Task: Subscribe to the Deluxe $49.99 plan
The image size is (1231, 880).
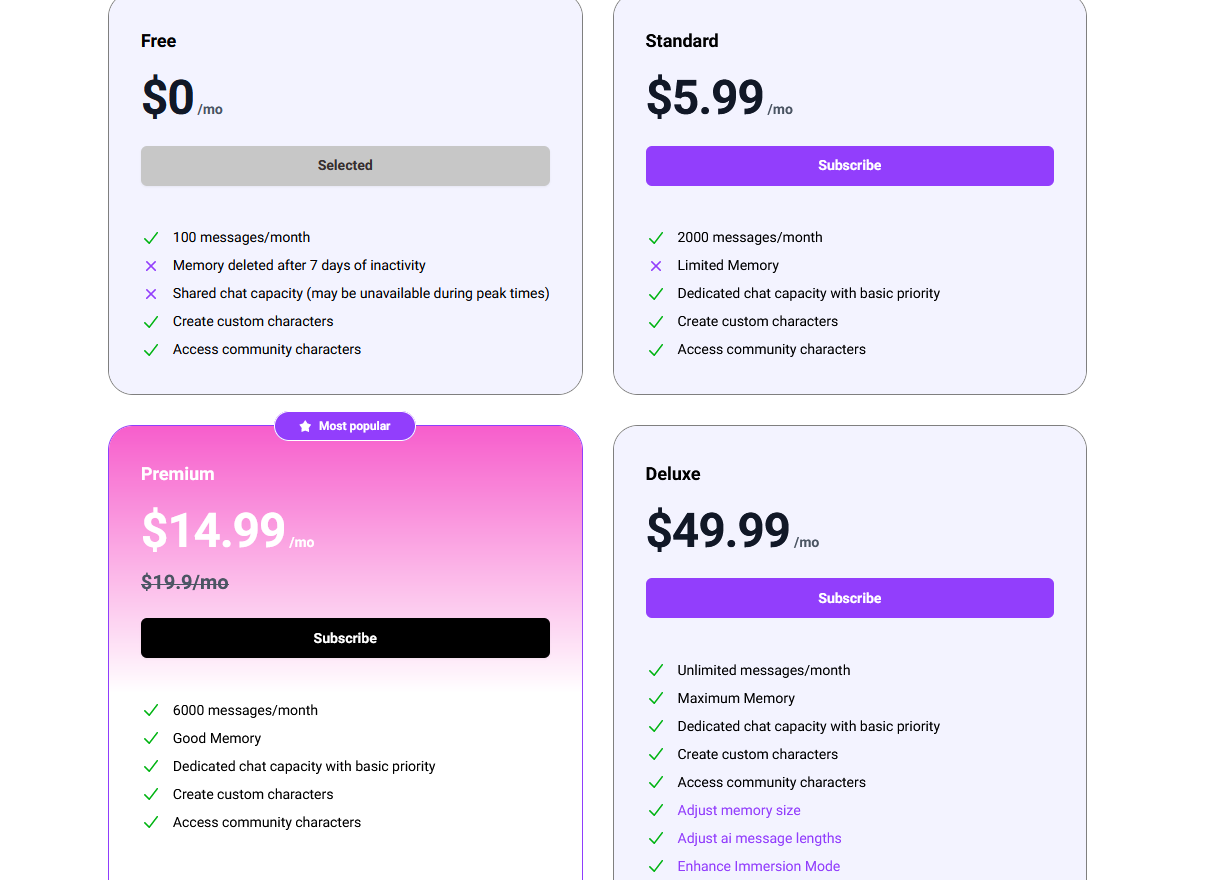Action: tap(850, 598)
